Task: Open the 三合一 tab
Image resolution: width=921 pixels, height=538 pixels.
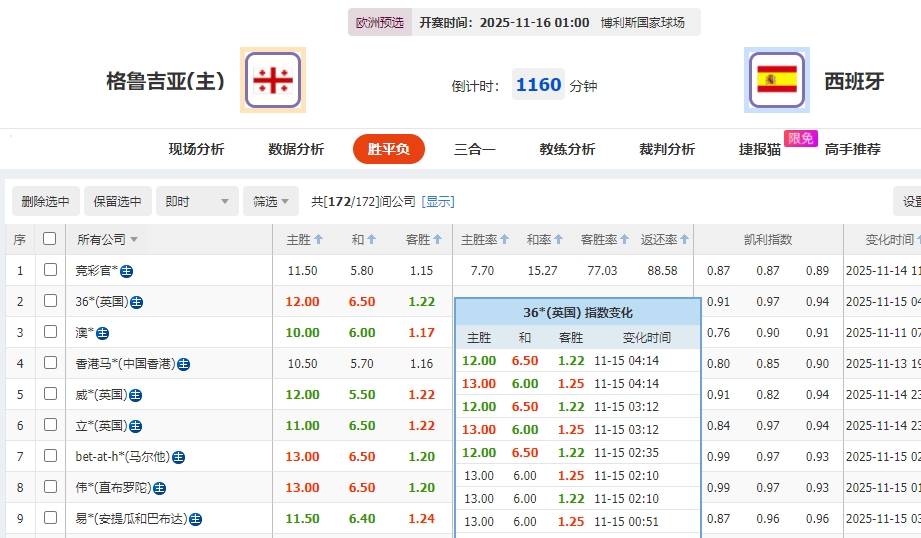Action: pos(475,149)
